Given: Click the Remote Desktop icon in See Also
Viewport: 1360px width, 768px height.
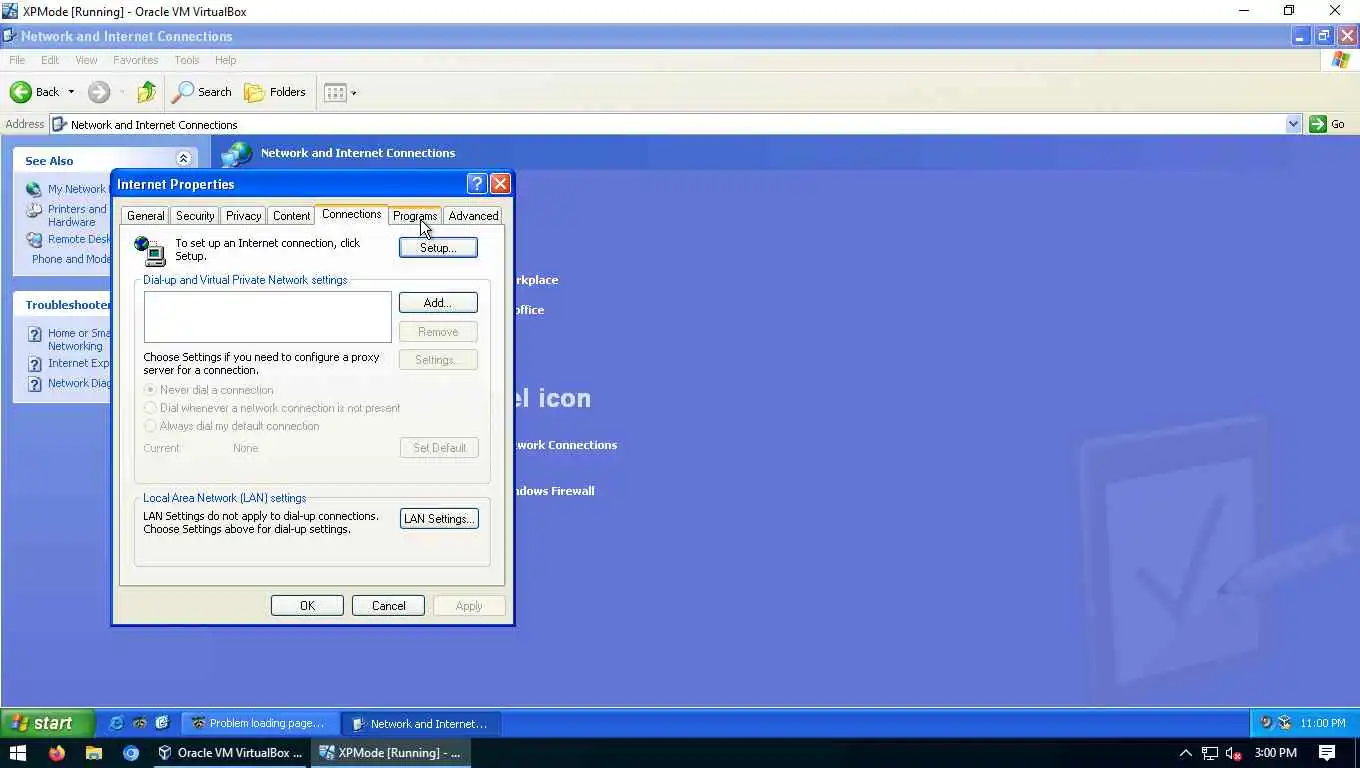Looking at the screenshot, I should click(34, 240).
